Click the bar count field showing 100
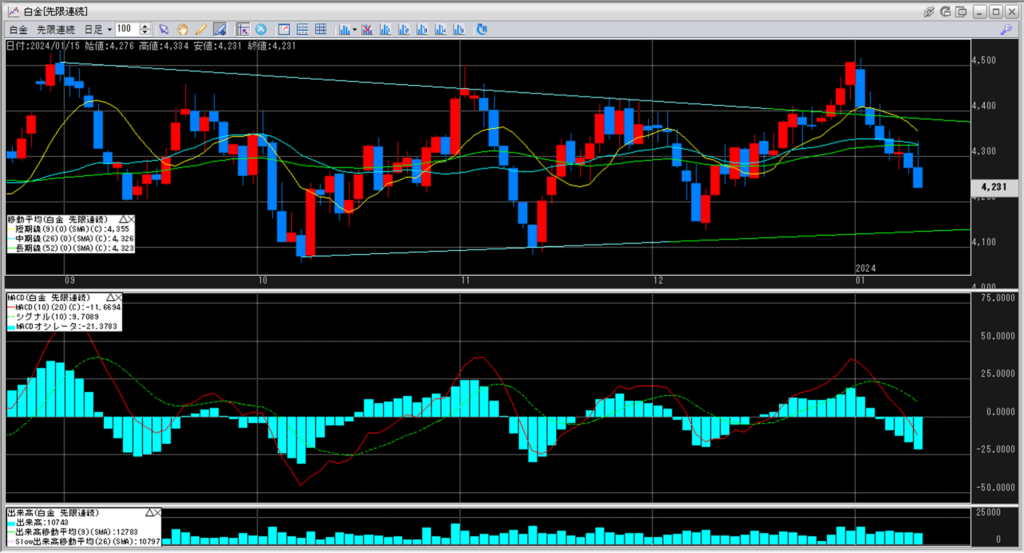Image resolution: width=1024 pixels, height=553 pixels. tap(127, 29)
